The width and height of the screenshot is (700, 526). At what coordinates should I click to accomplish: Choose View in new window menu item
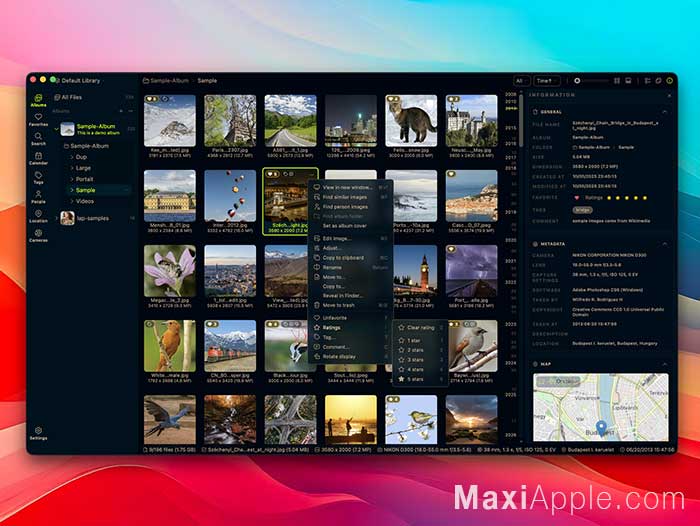tap(350, 188)
